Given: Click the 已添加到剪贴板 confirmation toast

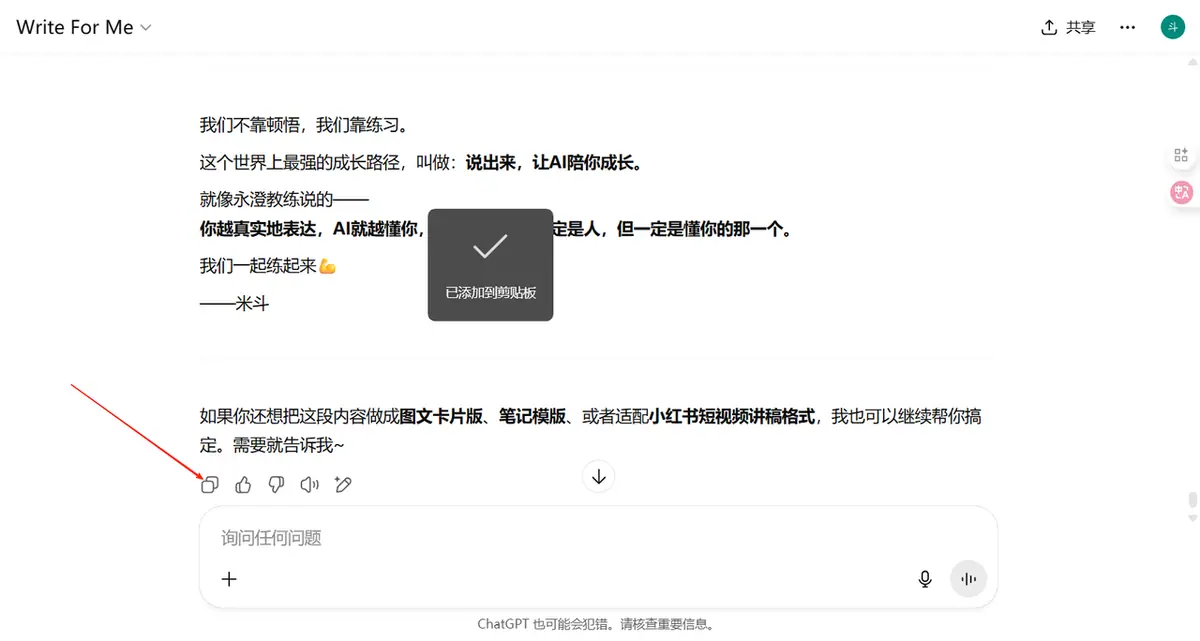Looking at the screenshot, I should pyautogui.click(x=490, y=265).
